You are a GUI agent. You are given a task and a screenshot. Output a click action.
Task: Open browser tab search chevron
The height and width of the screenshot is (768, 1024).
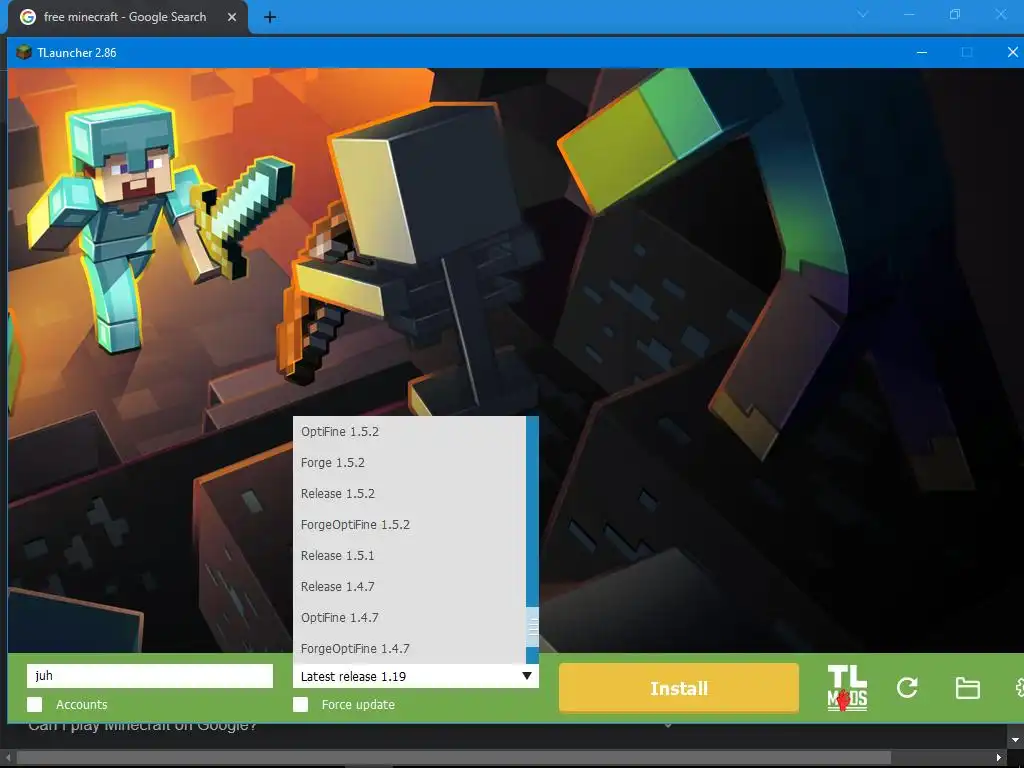click(x=863, y=14)
